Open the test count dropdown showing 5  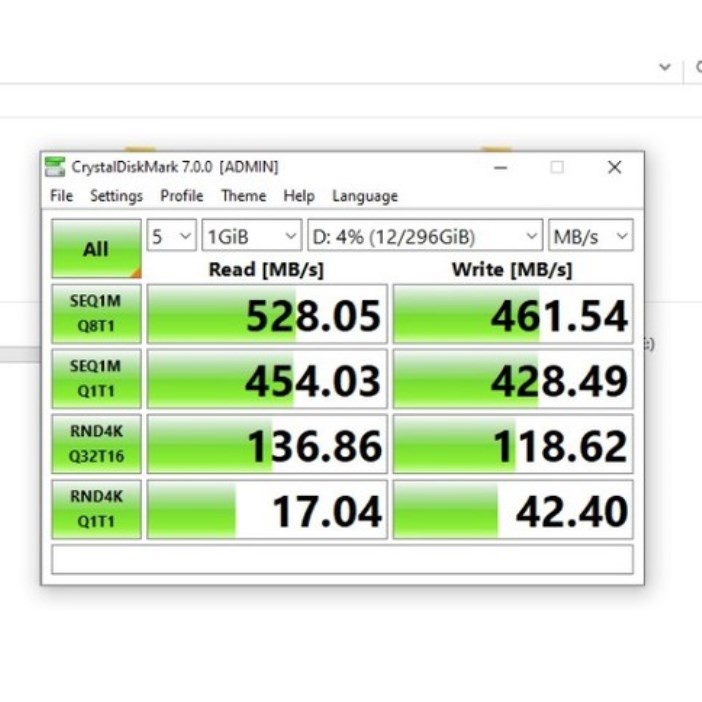[x=171, y=237]
